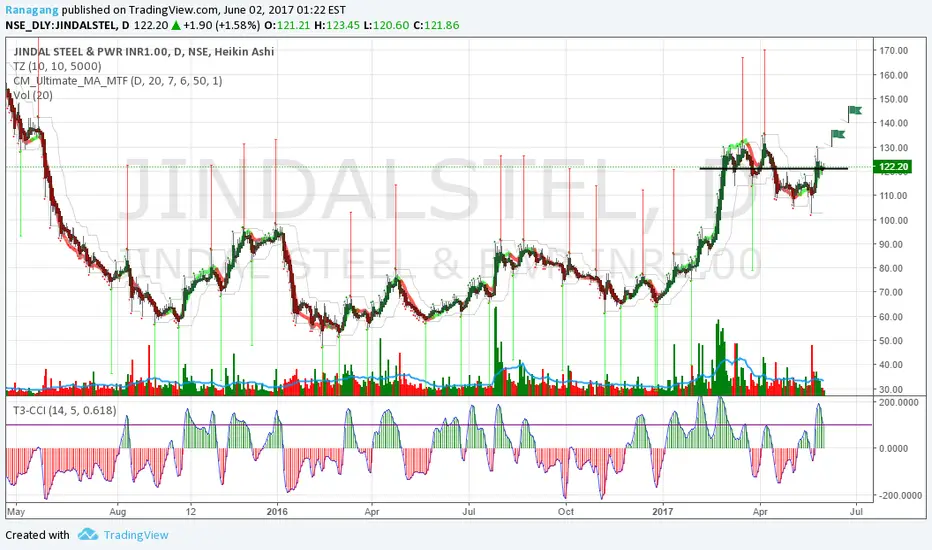This screenshot has height=550, width=932.
Task: Click the 'O:121.21' open value
Action: point(287,25)
